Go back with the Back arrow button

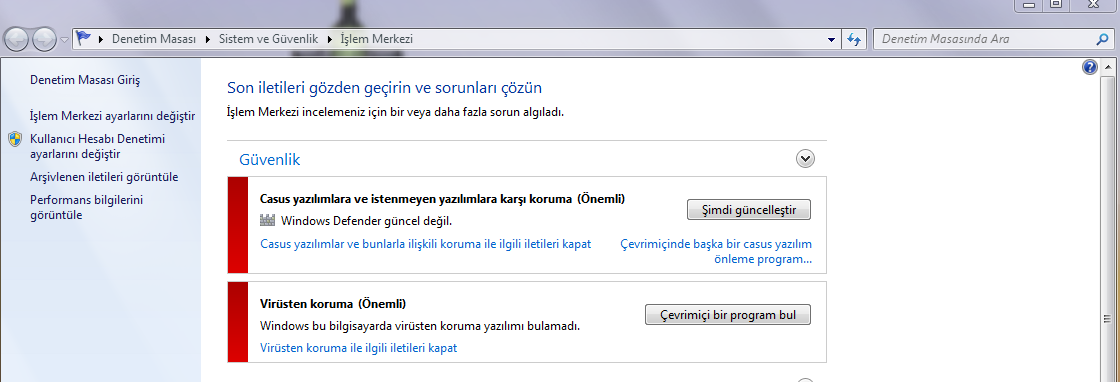(x=17, y=39)
